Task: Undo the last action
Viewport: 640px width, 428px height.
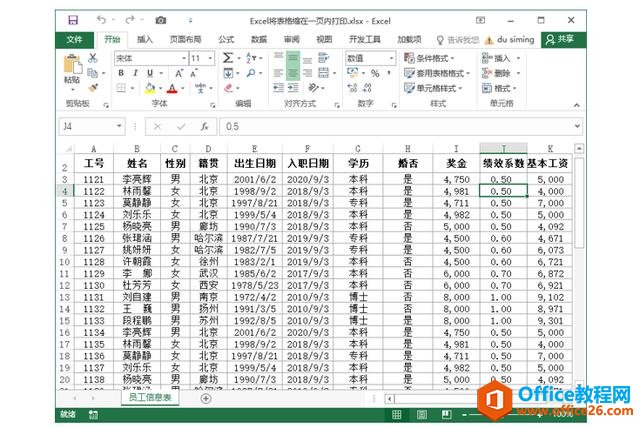Action: pyautogui.click(x=101, y=20)
